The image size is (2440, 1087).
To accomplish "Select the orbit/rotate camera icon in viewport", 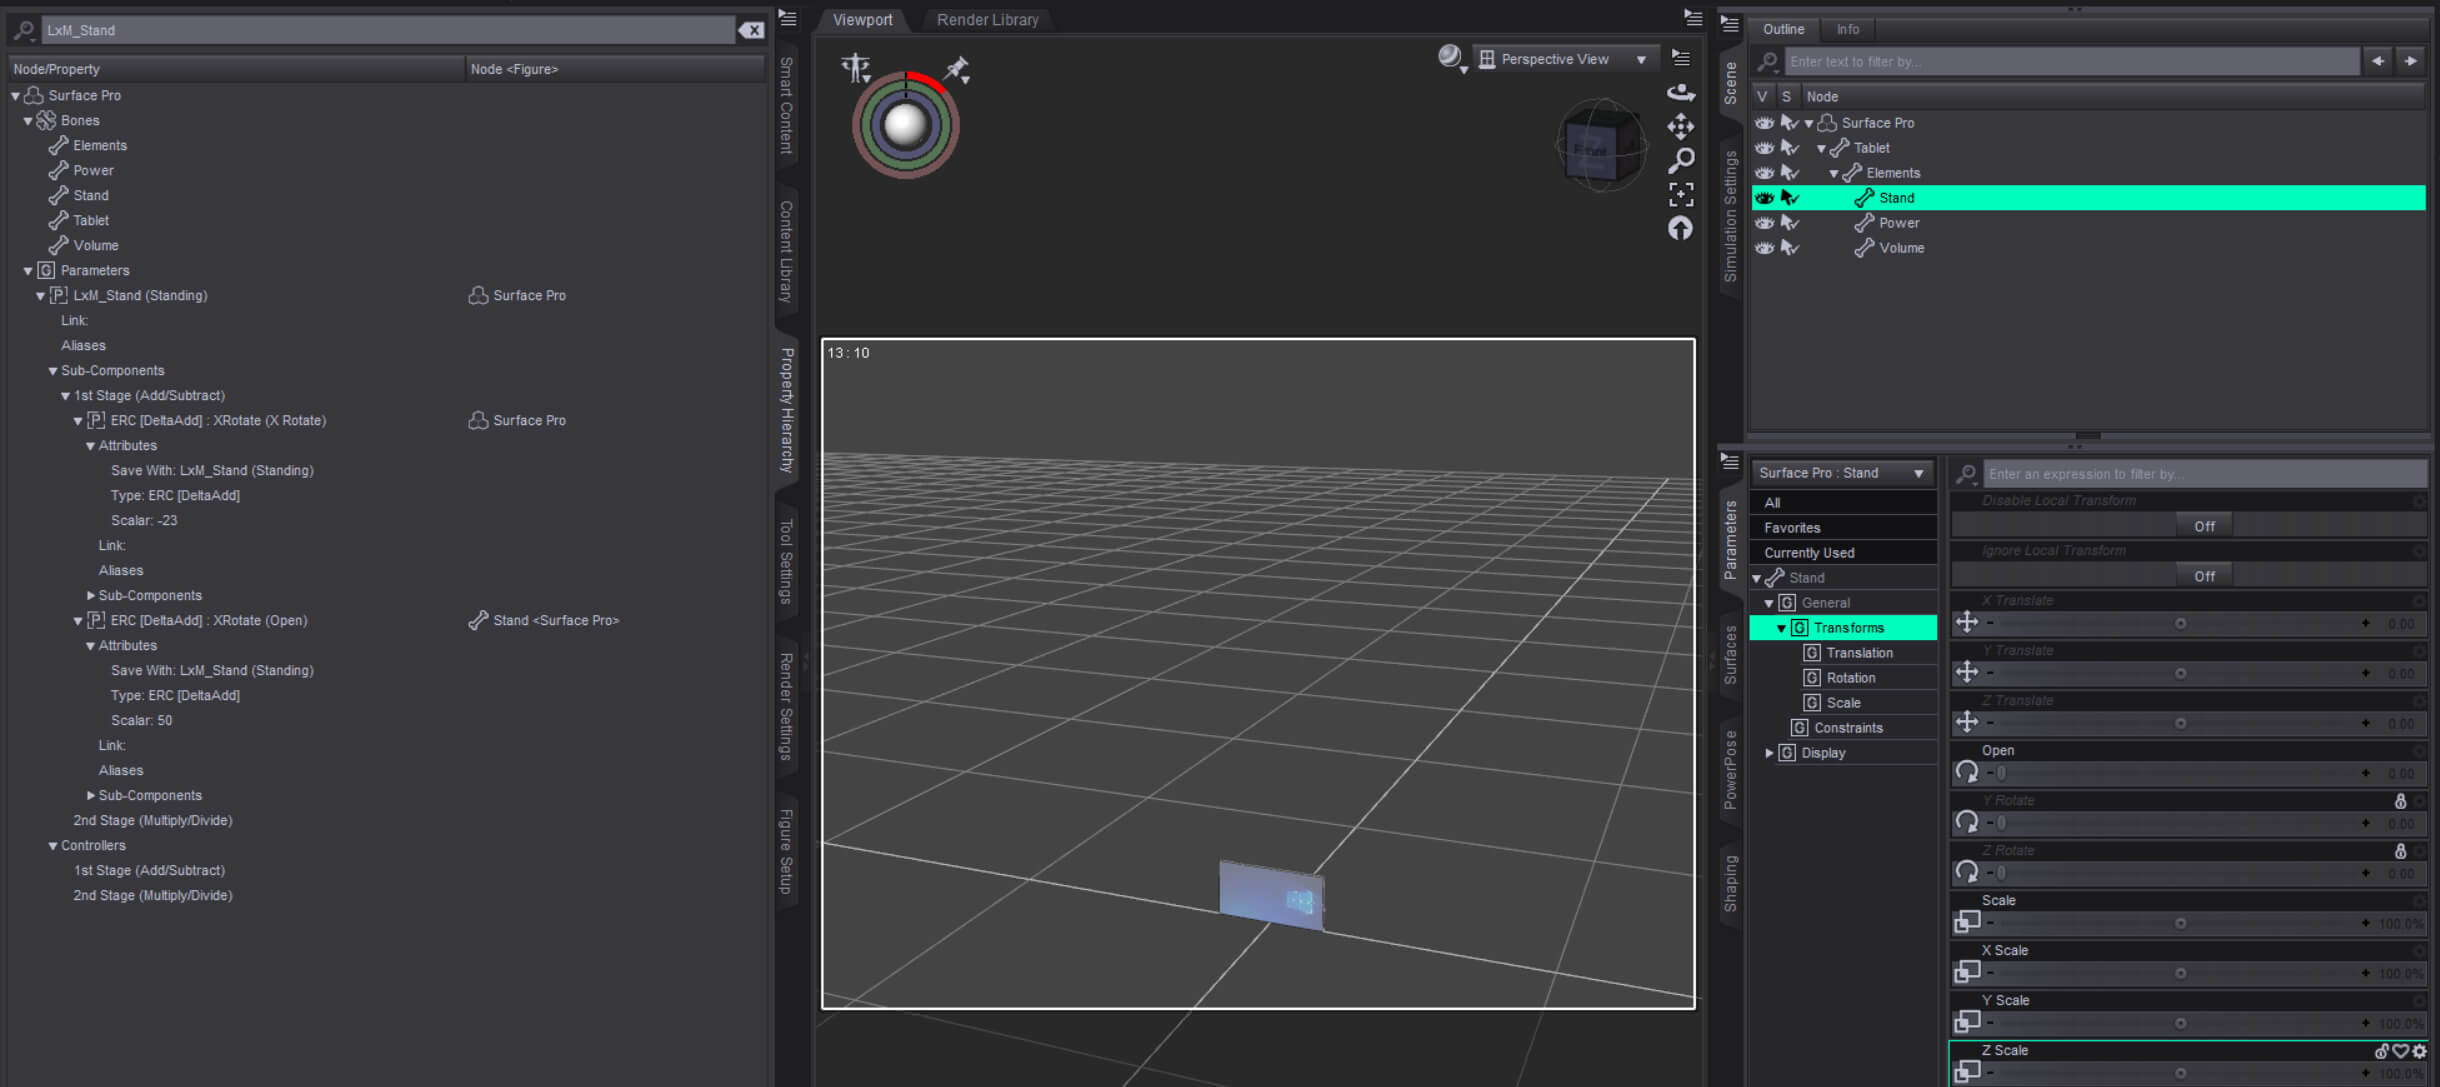I will 1681,93.
